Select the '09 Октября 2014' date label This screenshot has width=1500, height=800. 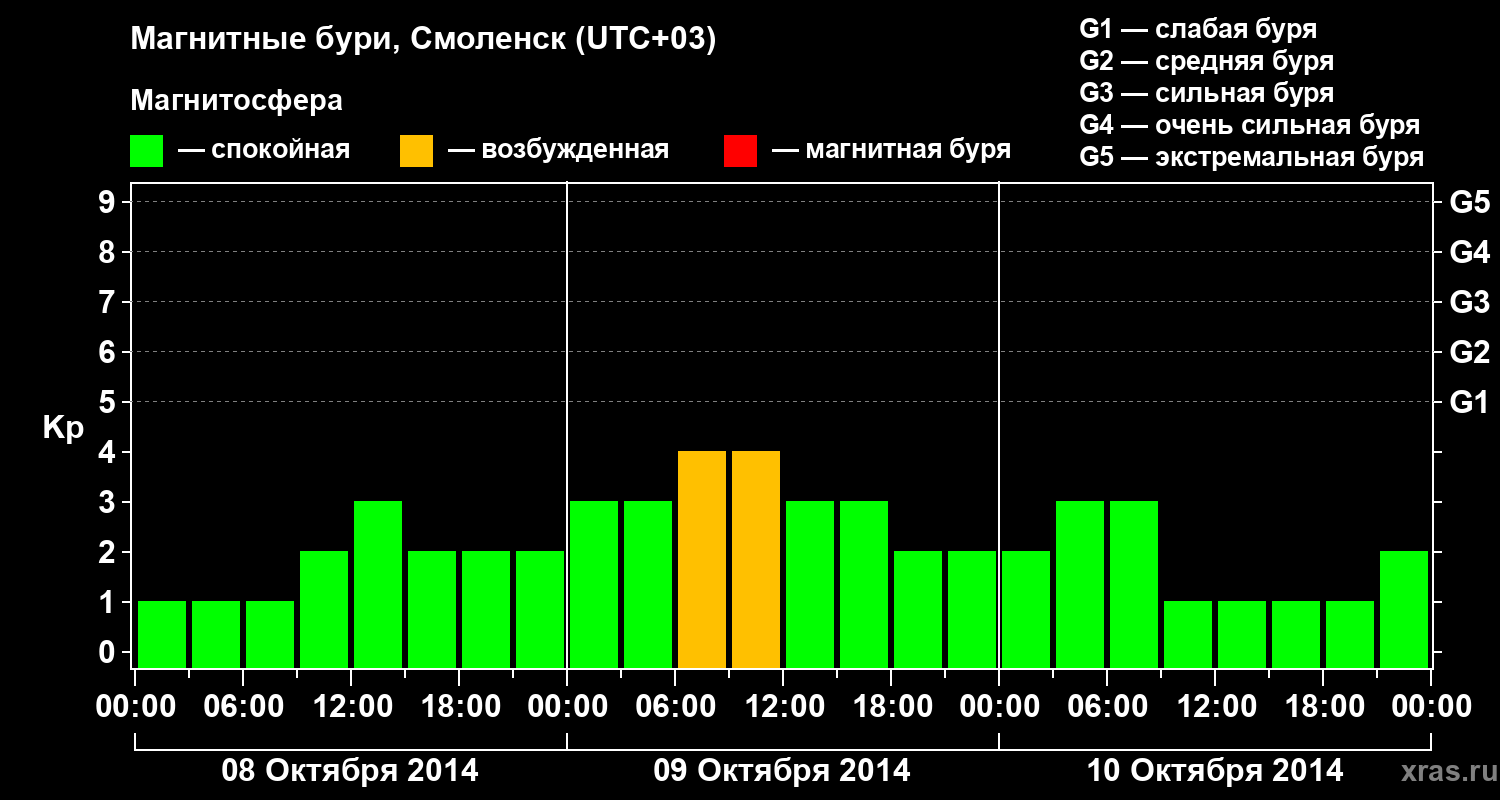[x=782, y=771]
